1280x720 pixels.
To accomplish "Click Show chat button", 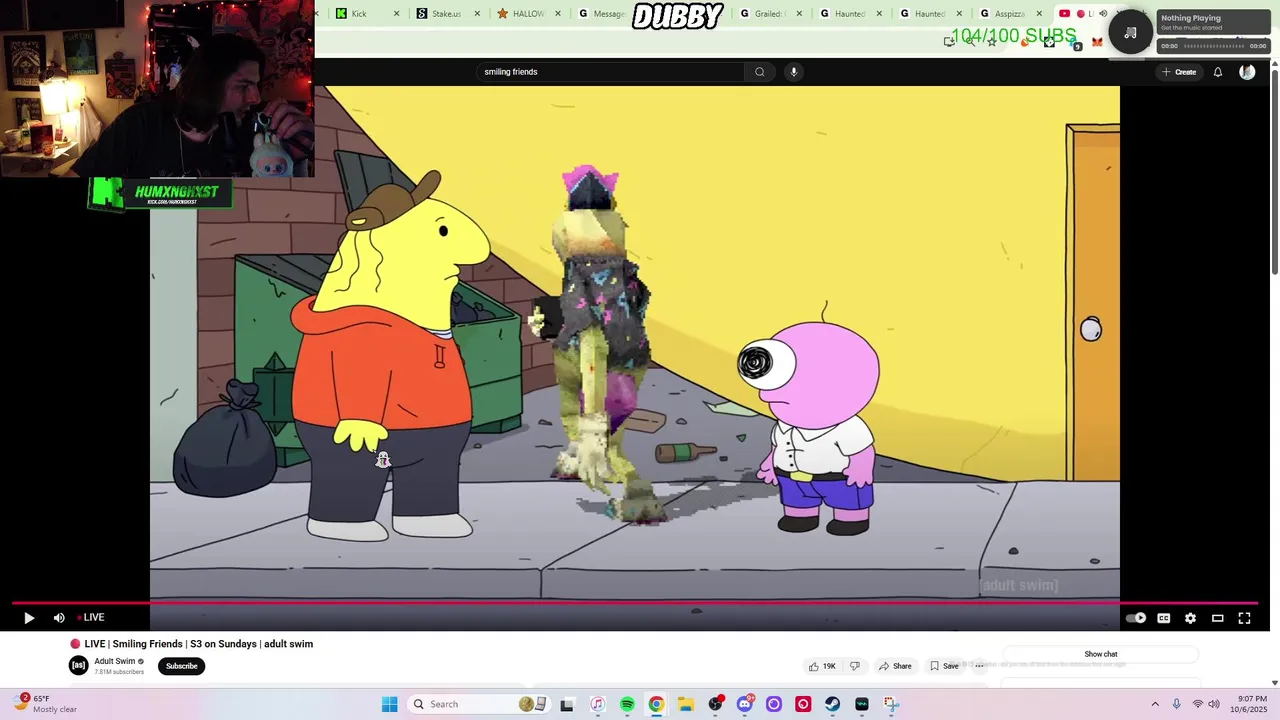I will tap(1101, 654).
